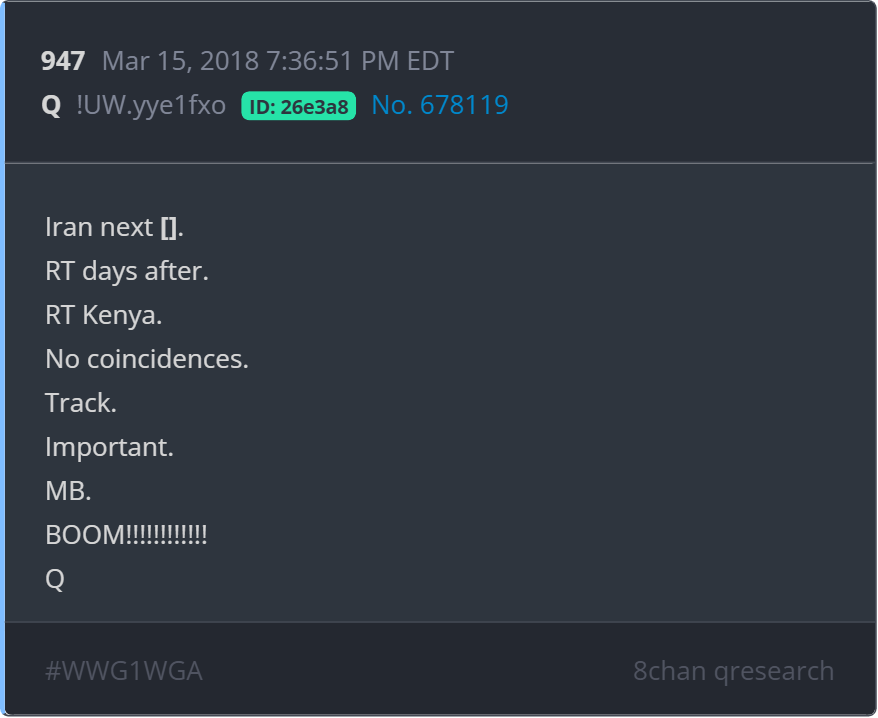This screenshot has height=718, width=878.
Task: Click the Q signature ending the post body
Action: 55,579
